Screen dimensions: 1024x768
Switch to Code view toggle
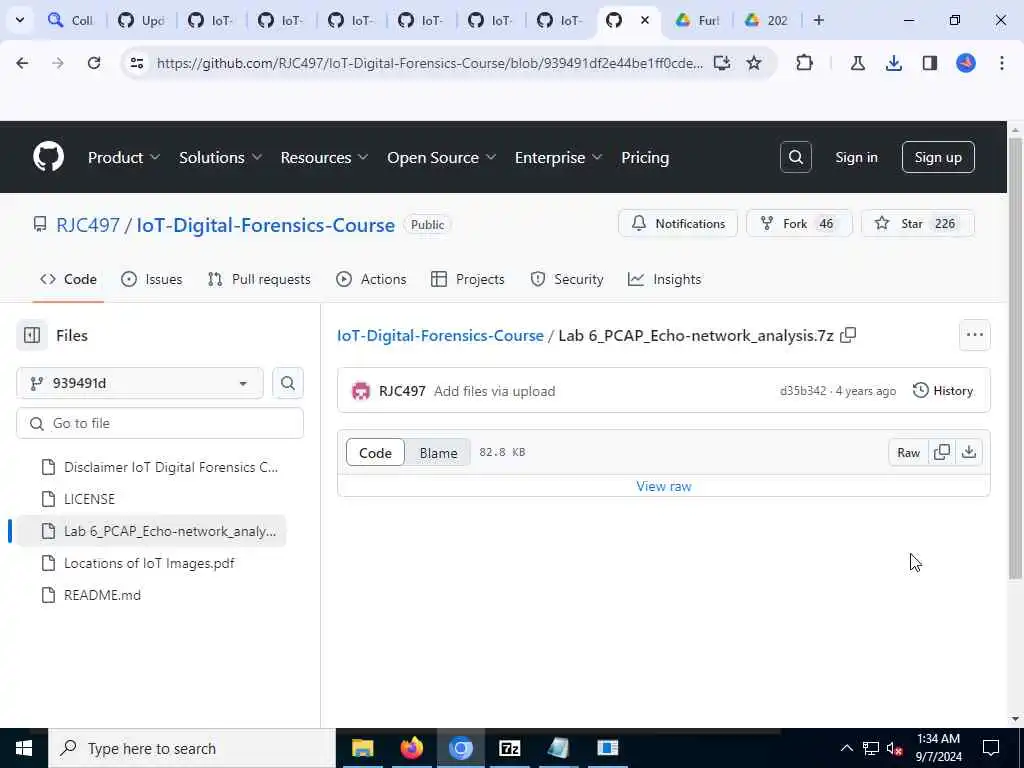click(x=376, y=453)
